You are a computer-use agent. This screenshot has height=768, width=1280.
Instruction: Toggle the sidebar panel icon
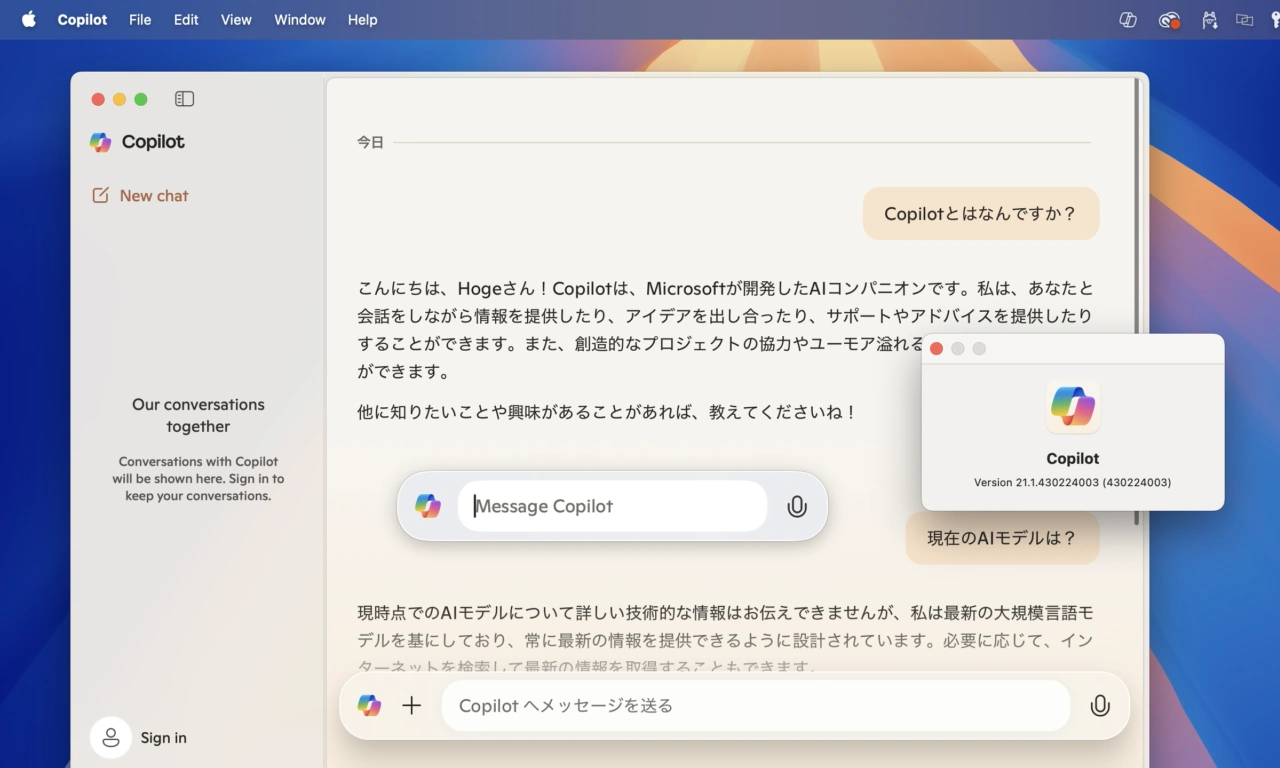click(x=184, y=99)
